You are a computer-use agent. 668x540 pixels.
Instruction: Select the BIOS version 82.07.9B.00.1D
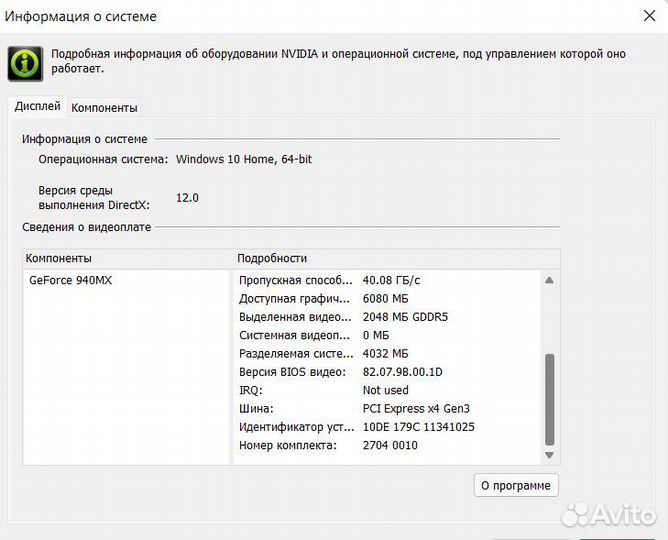403,372
